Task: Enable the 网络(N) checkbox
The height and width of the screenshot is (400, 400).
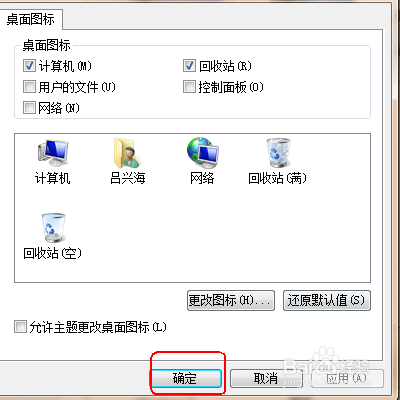Action: click(x=29, y=108)
